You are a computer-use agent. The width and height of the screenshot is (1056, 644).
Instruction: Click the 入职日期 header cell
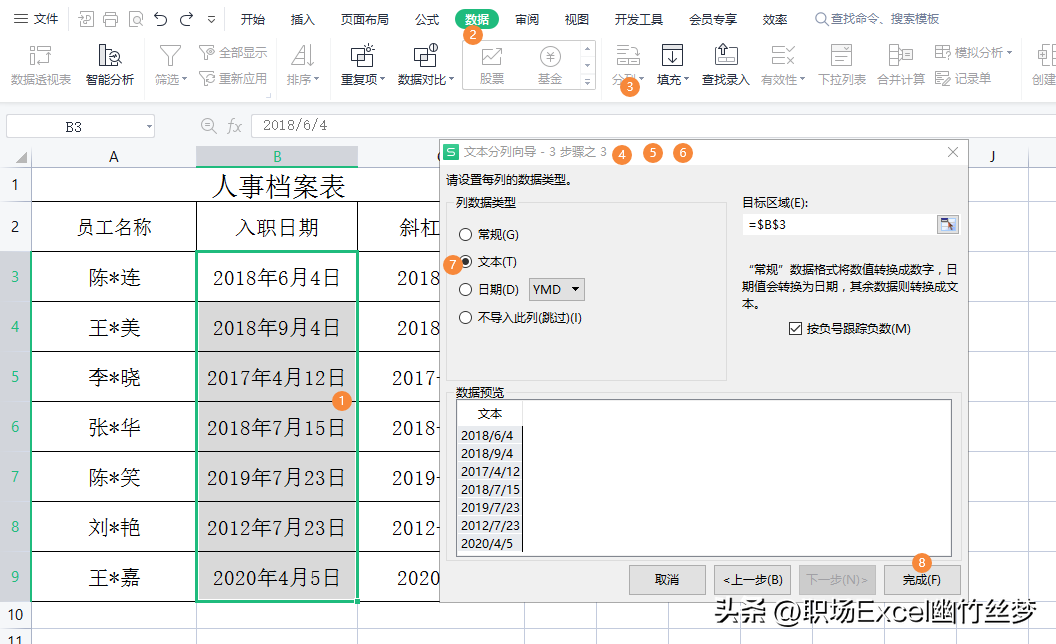click(x=277, y=227)
